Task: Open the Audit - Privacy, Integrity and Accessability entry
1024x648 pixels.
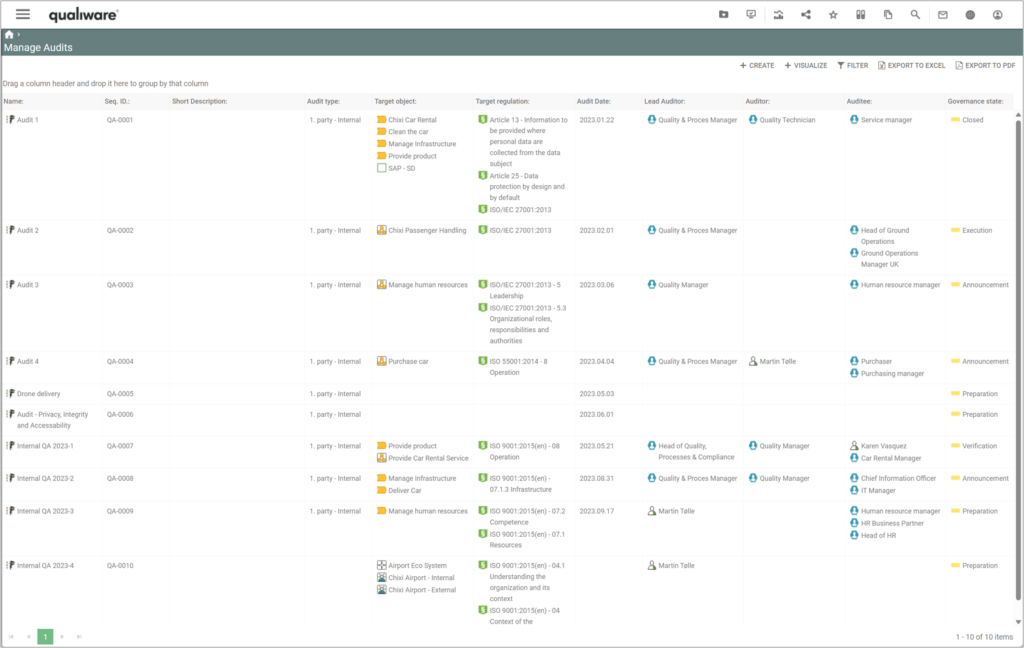Action: 52,419
